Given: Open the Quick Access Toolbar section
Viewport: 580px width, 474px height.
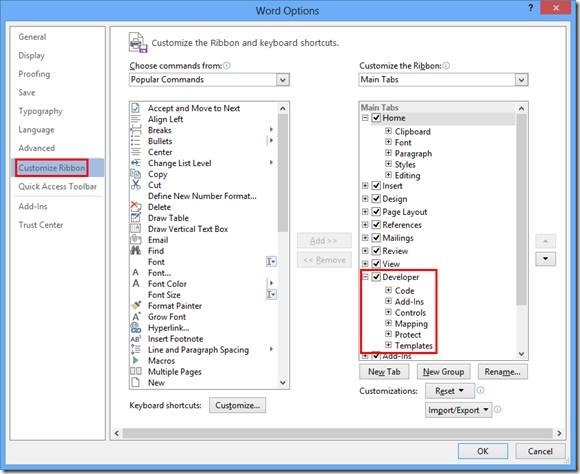Looking at the screenshot, I should (x=58, y=186).
